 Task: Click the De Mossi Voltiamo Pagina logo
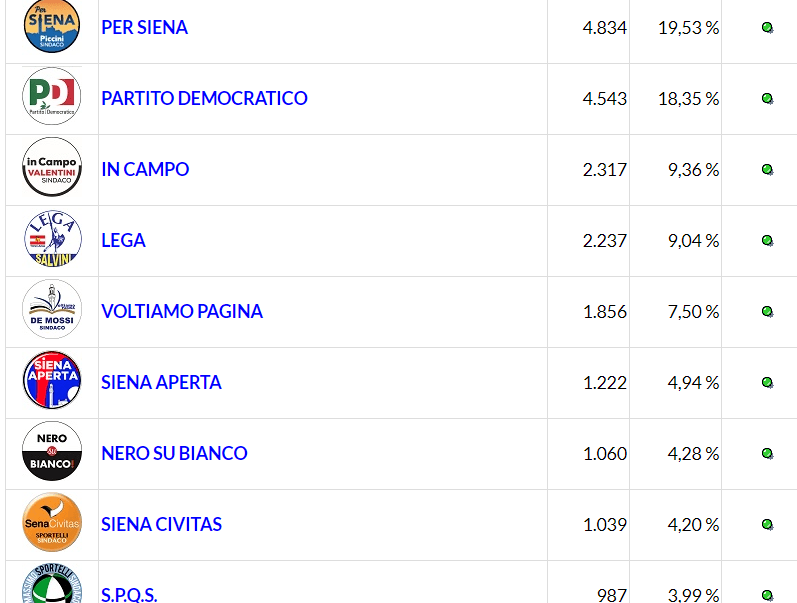[52, 311]
